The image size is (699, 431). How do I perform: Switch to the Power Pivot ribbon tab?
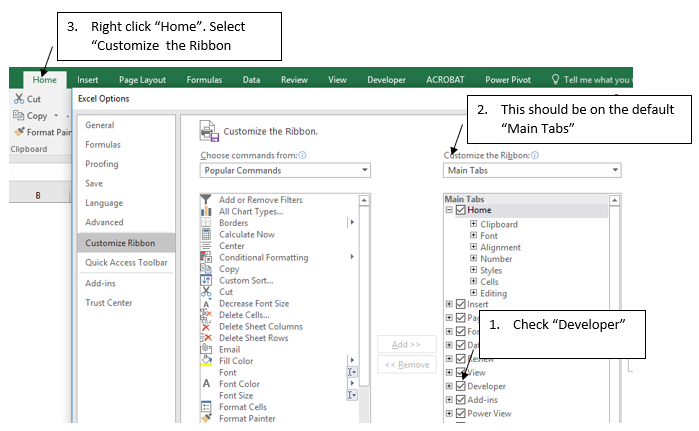click(508, 80)
